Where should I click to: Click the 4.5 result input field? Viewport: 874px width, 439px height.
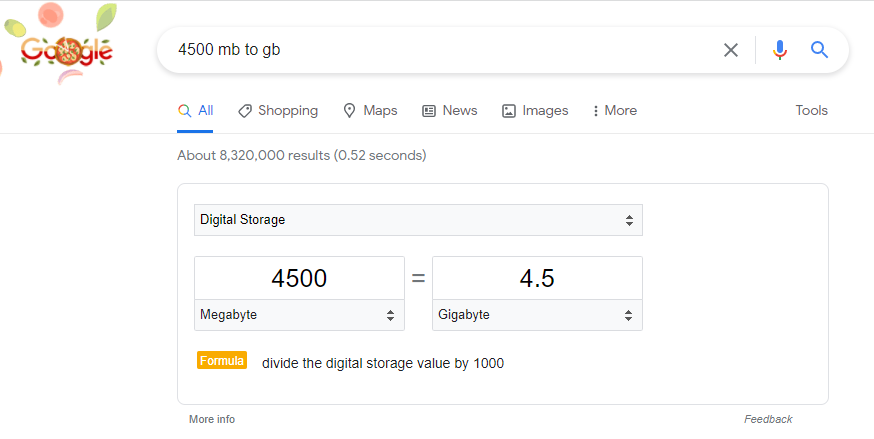tap(537, 278)
